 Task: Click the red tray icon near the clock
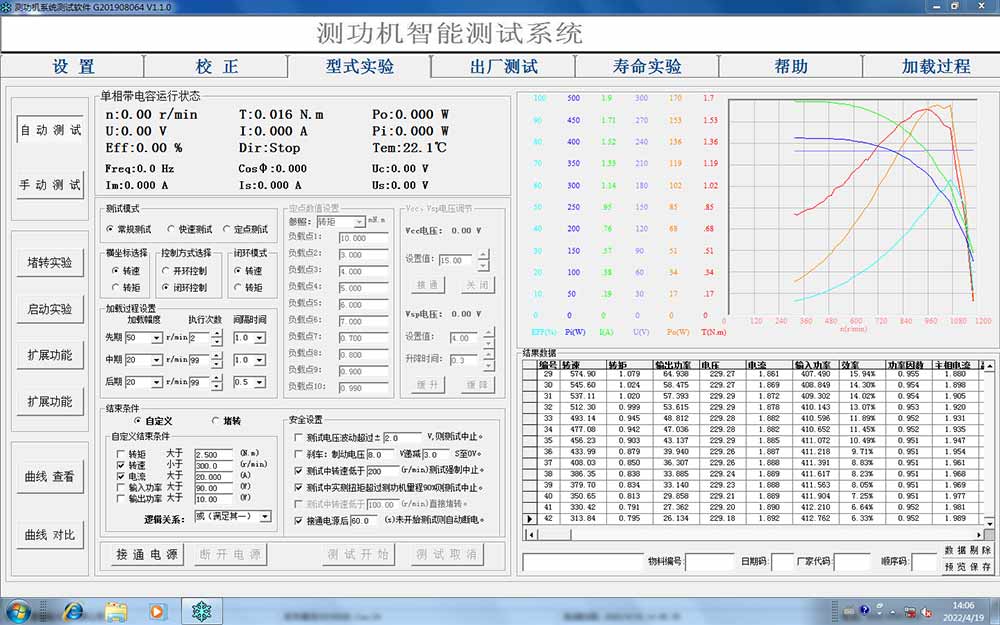tap(910, 612)
